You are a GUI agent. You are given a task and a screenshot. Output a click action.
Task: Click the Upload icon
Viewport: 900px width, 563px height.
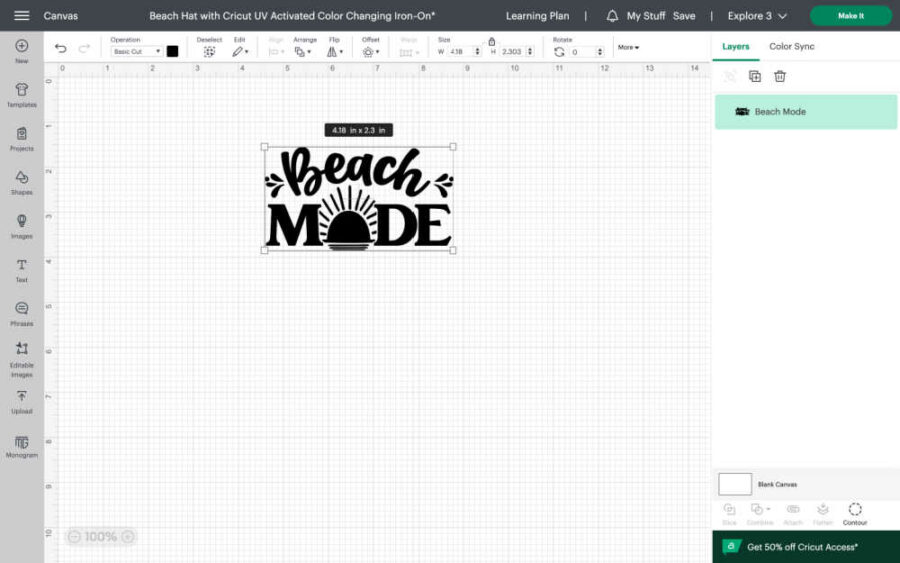click(21, 400)
